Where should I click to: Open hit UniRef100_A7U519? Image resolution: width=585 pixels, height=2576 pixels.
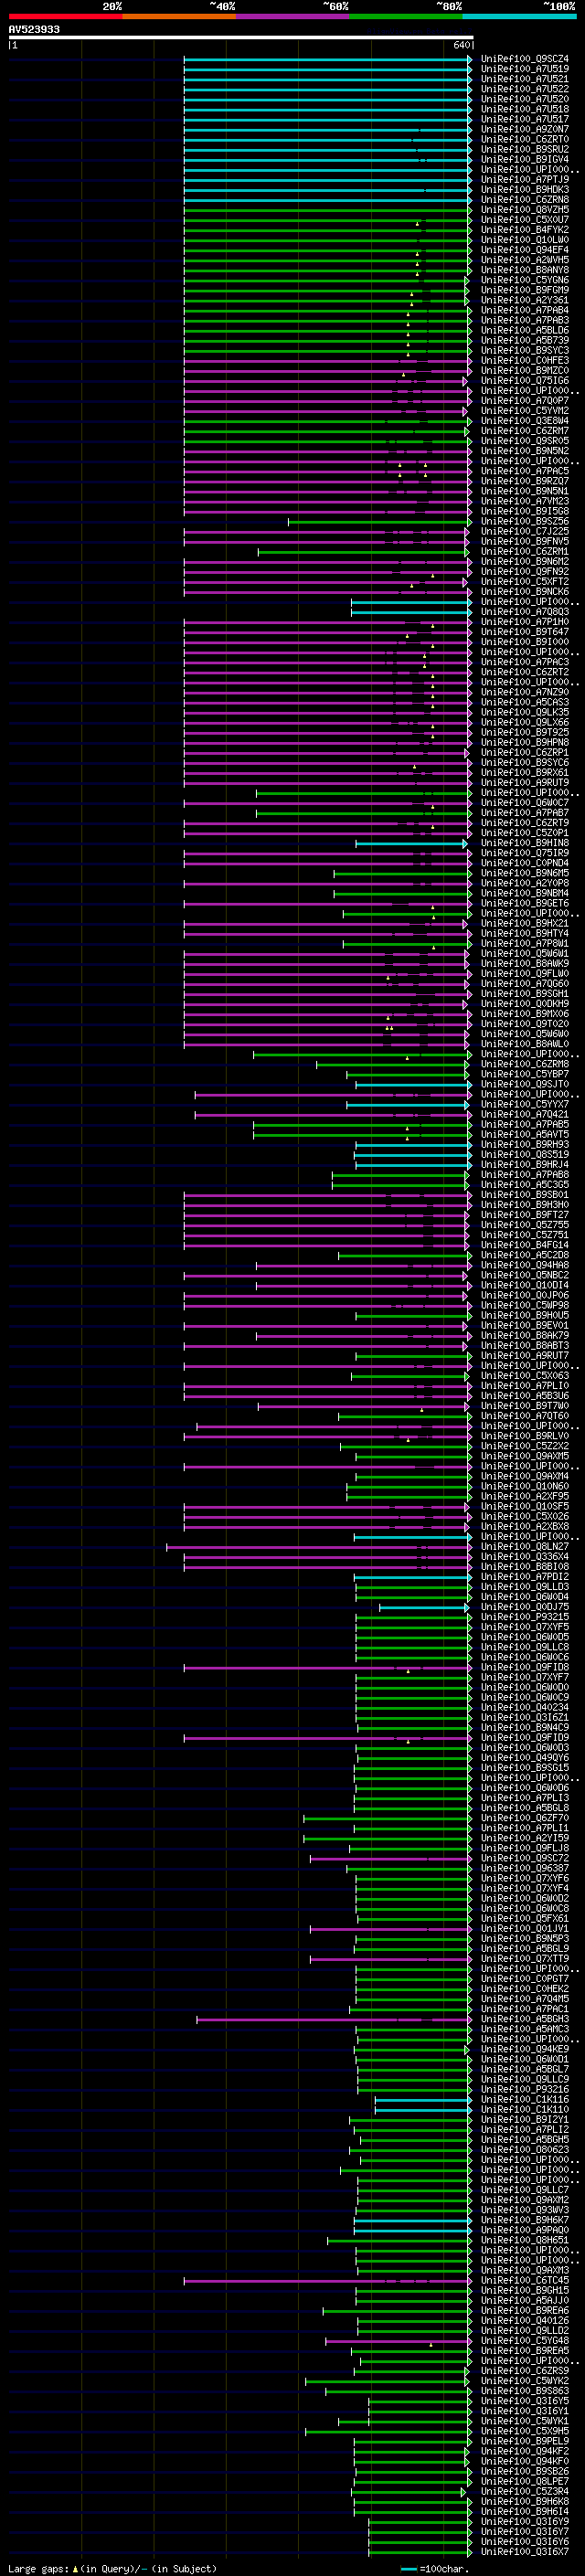click(x=524, y=69)
